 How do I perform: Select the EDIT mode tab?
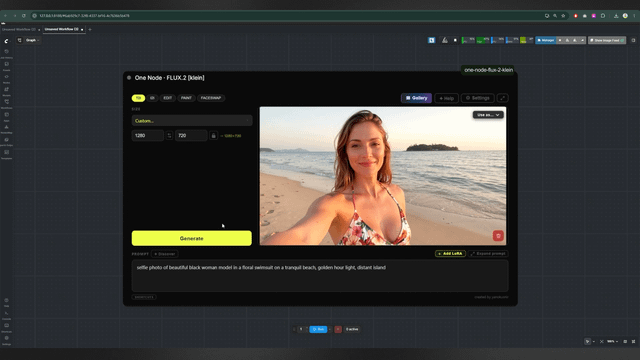coord(167,98)
